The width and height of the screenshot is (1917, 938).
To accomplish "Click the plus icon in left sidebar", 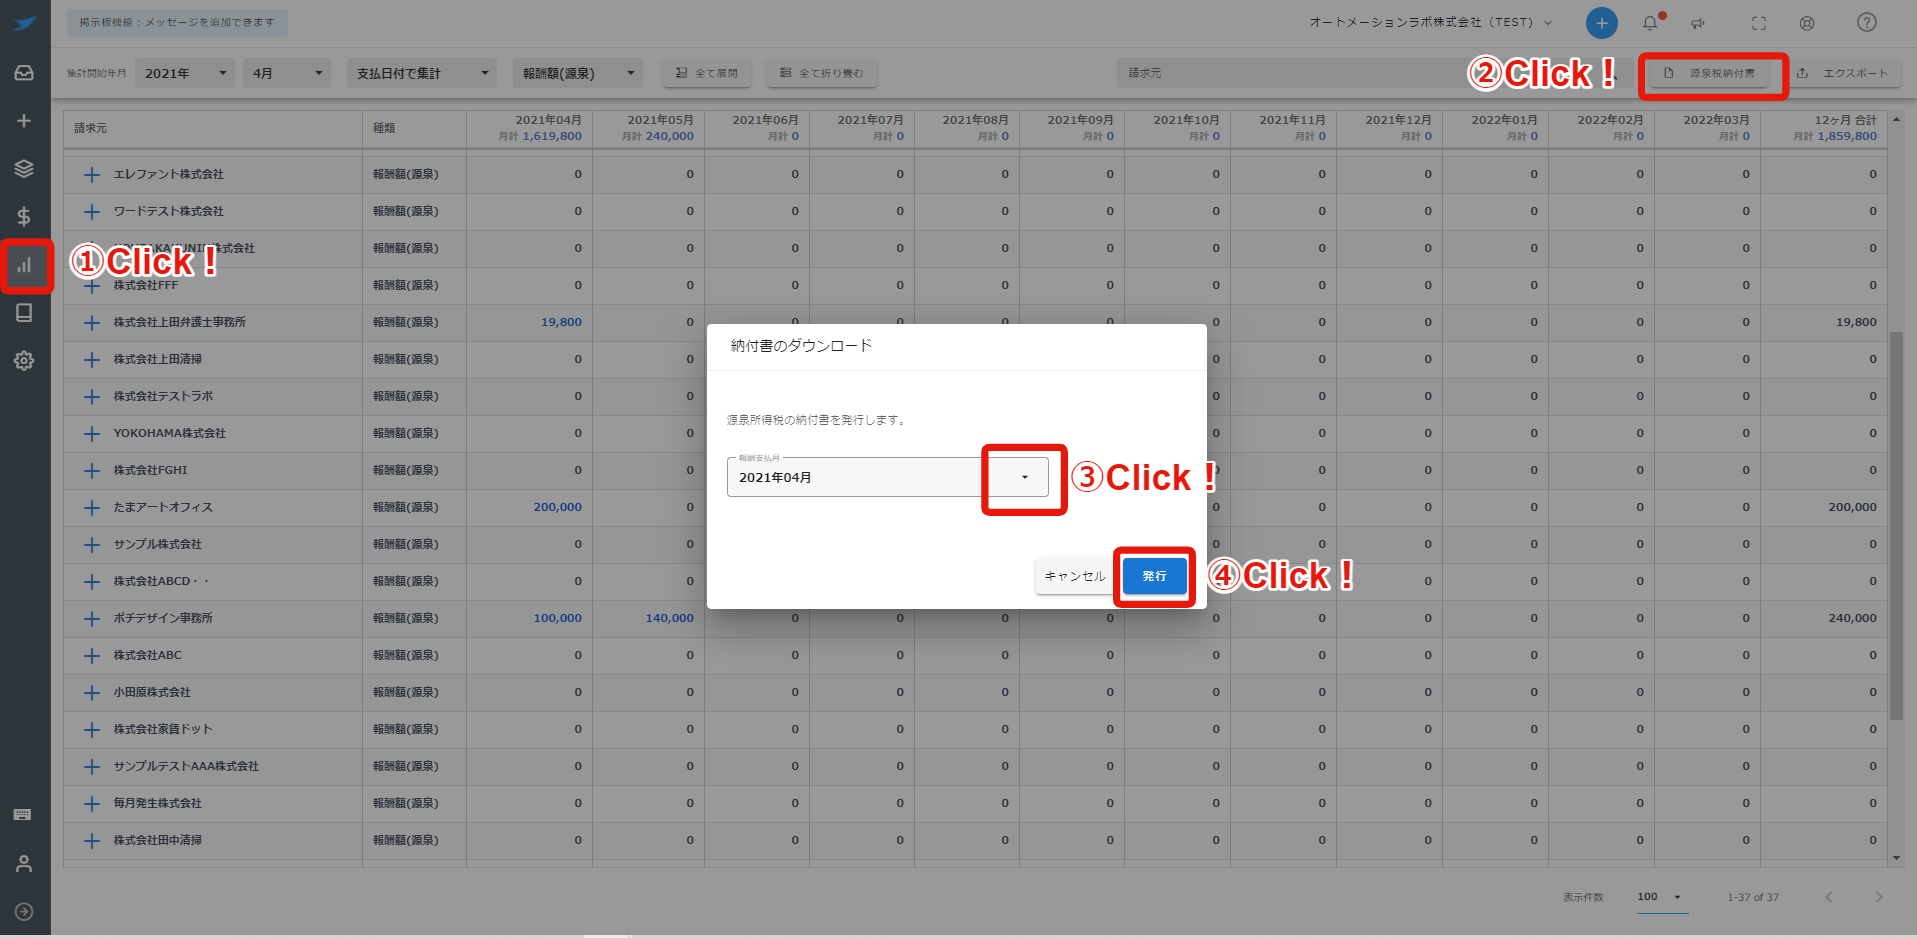I will coord(24,121).
